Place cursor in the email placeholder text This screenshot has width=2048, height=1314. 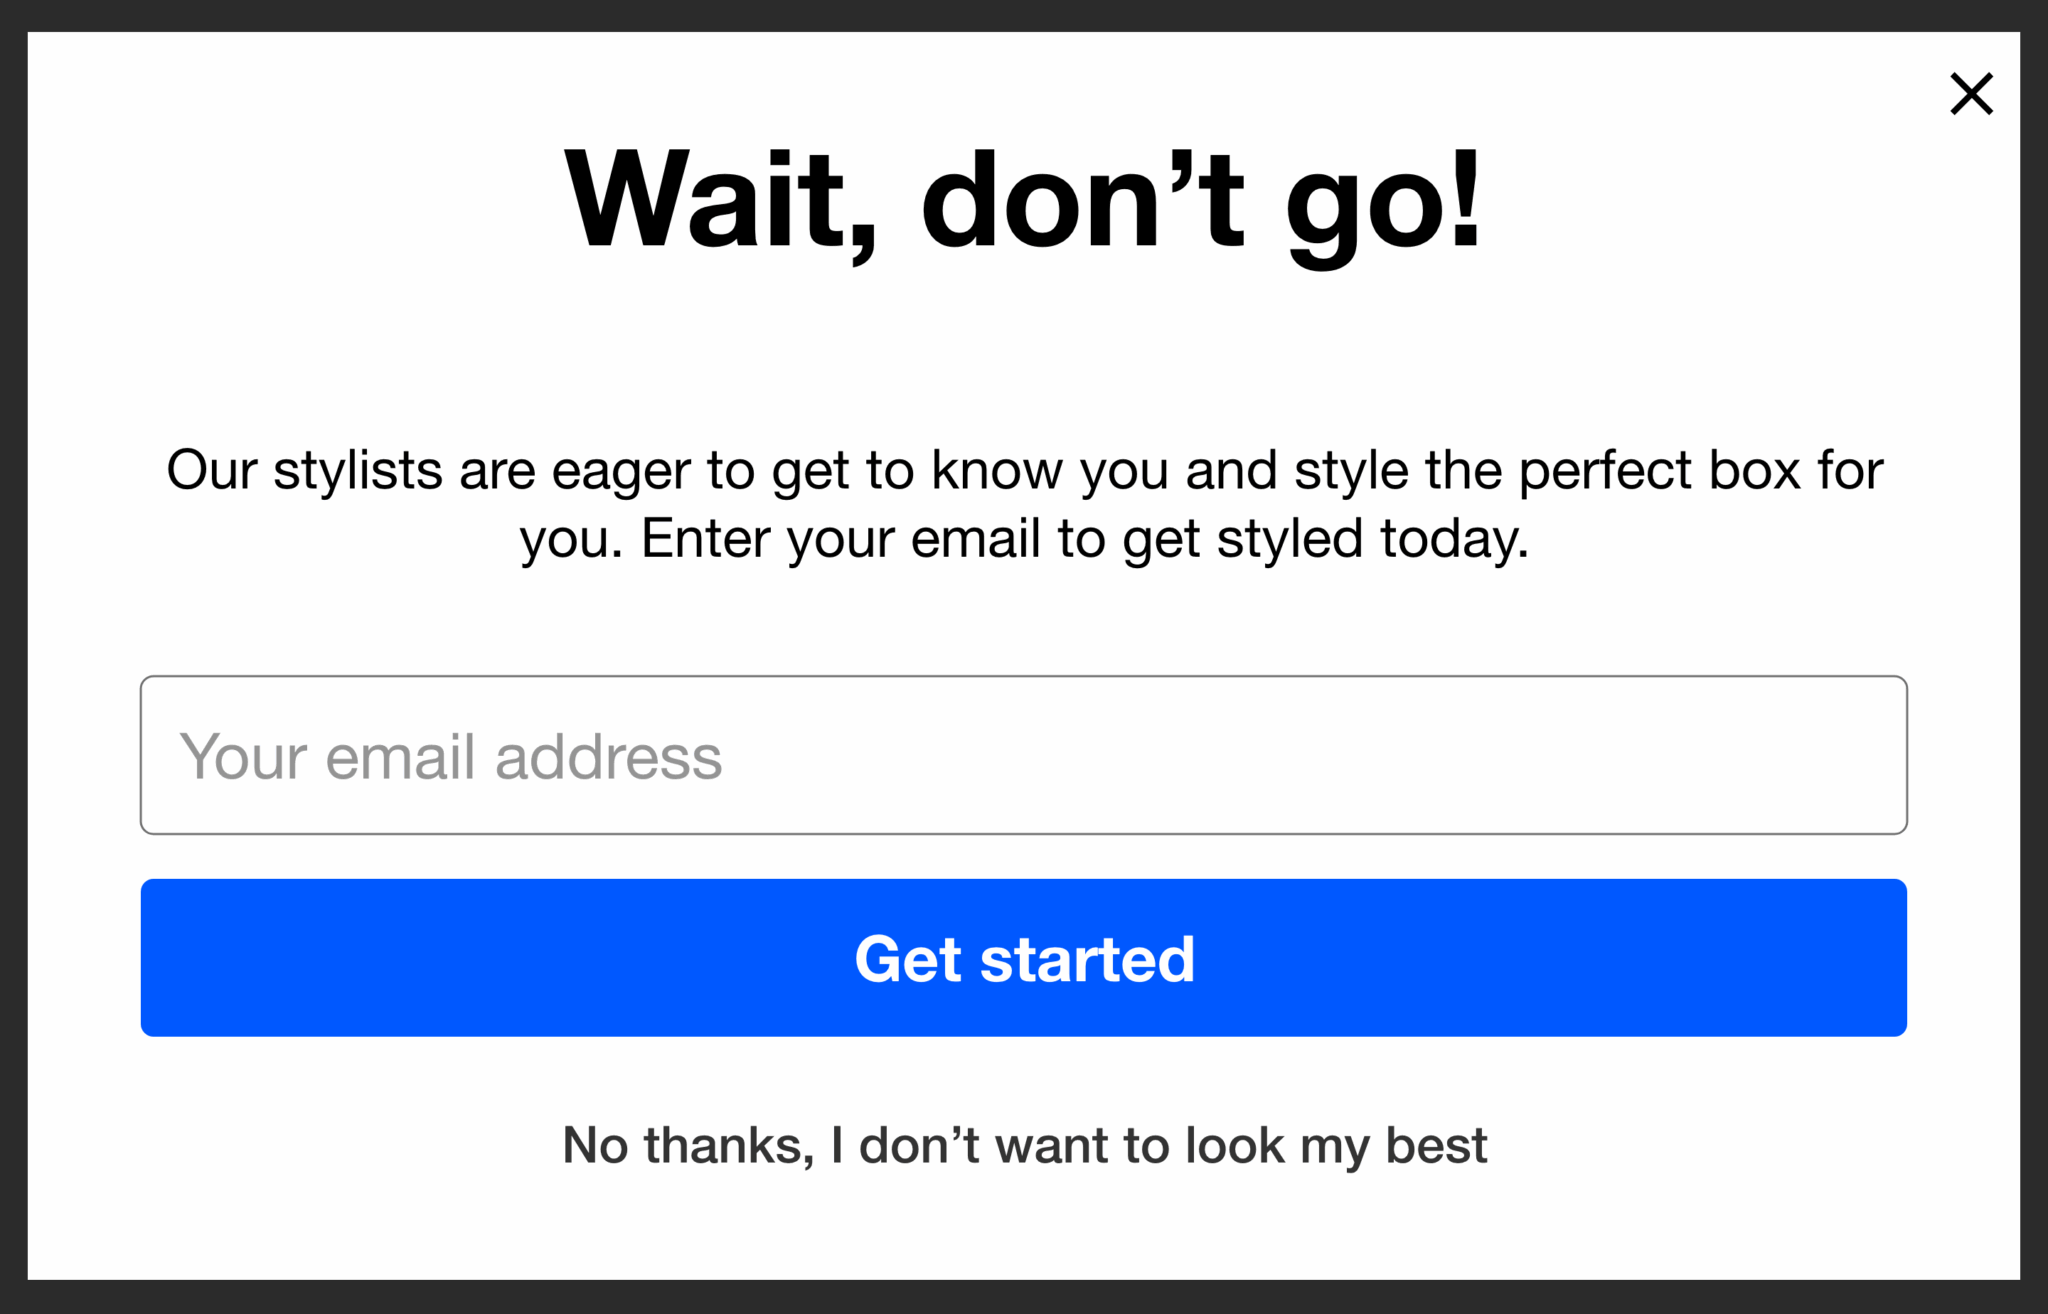tap(450, 757)
